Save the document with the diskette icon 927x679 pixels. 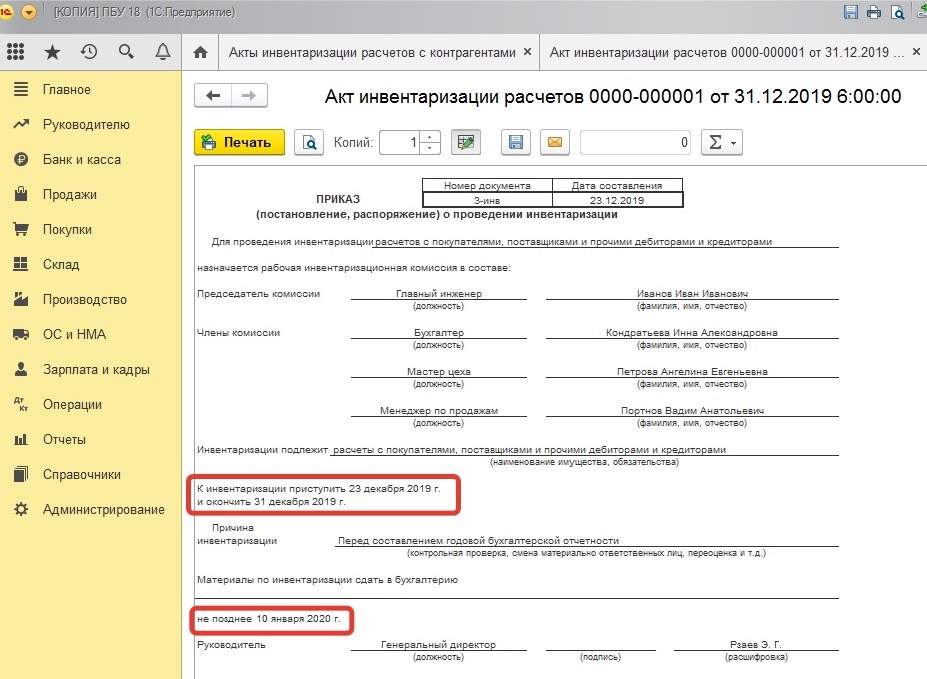click(516, 142)
